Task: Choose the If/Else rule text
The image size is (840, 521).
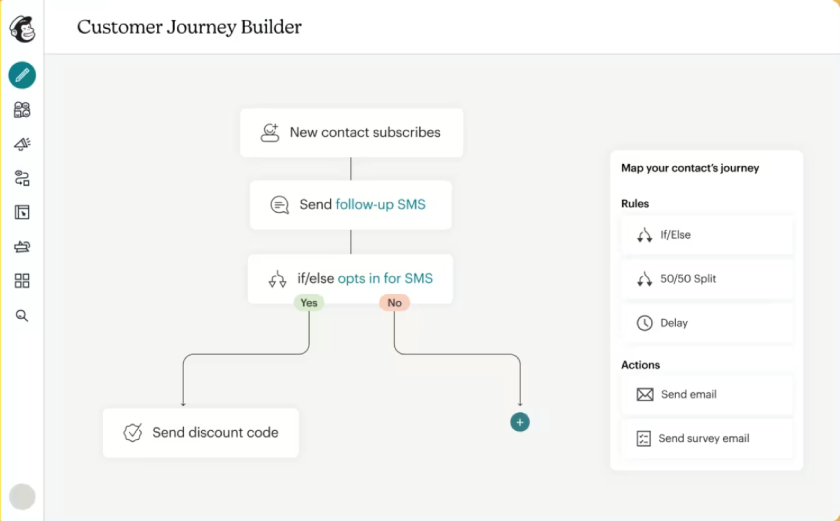Action: tap(675, 235)
